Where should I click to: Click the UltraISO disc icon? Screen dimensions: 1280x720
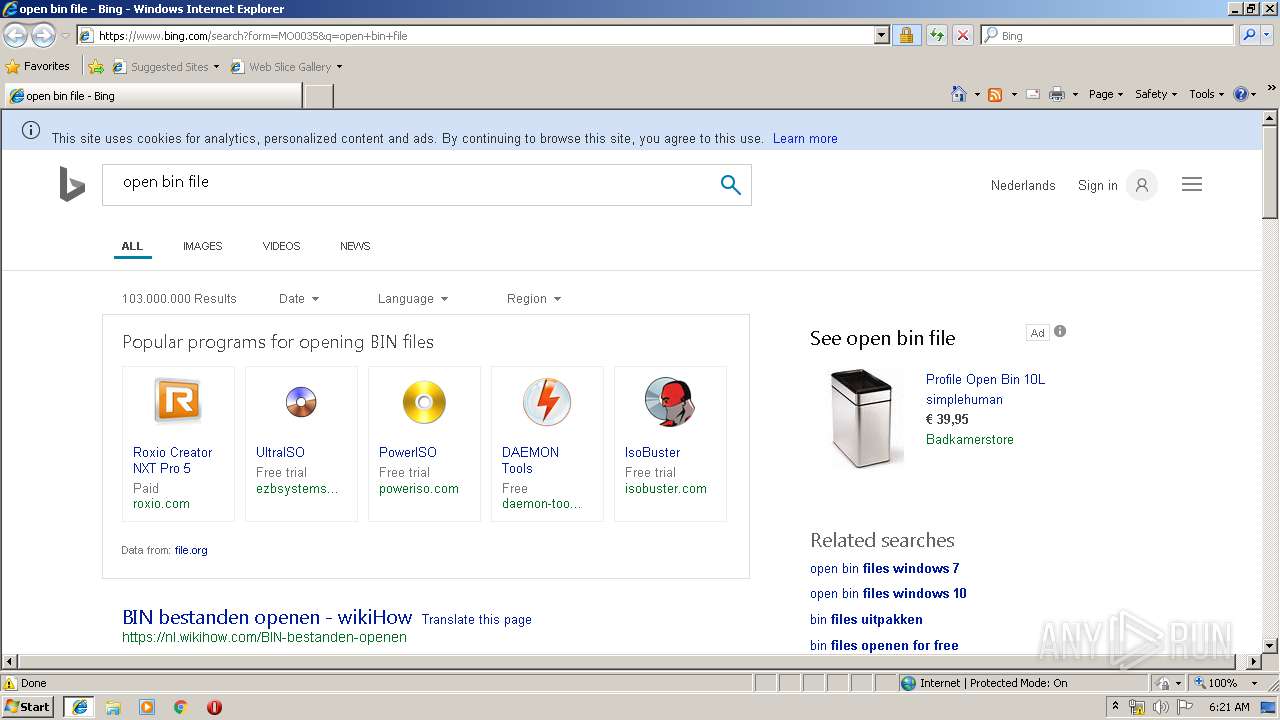point(301,402)
